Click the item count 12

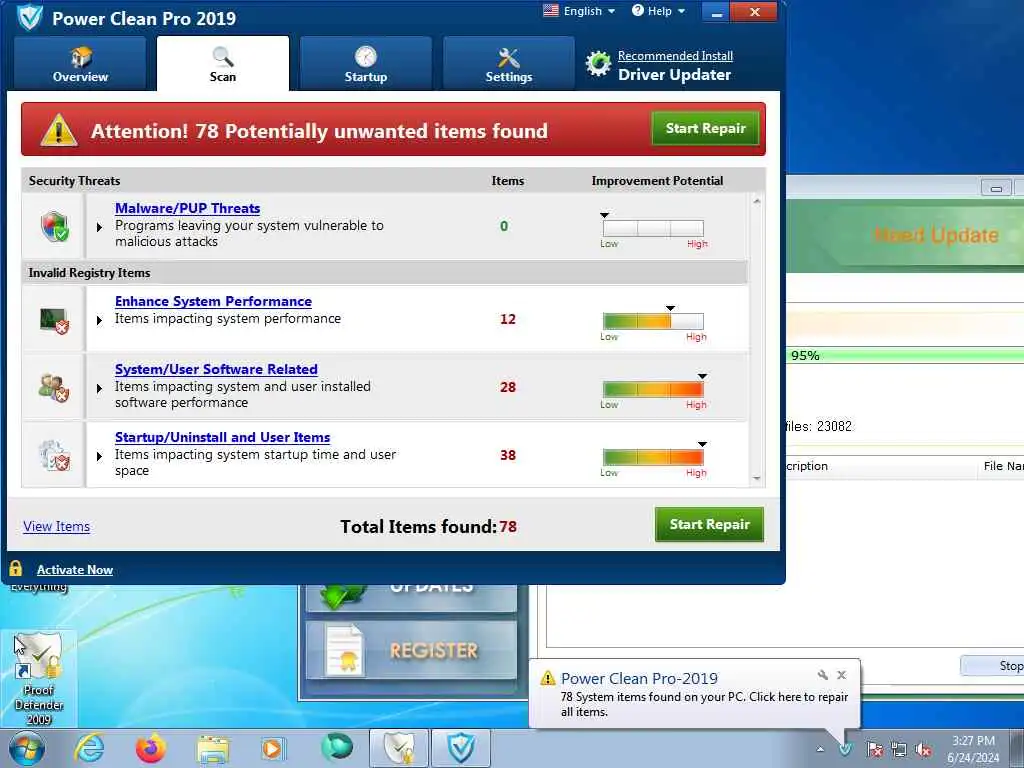[x=507, y=319]
